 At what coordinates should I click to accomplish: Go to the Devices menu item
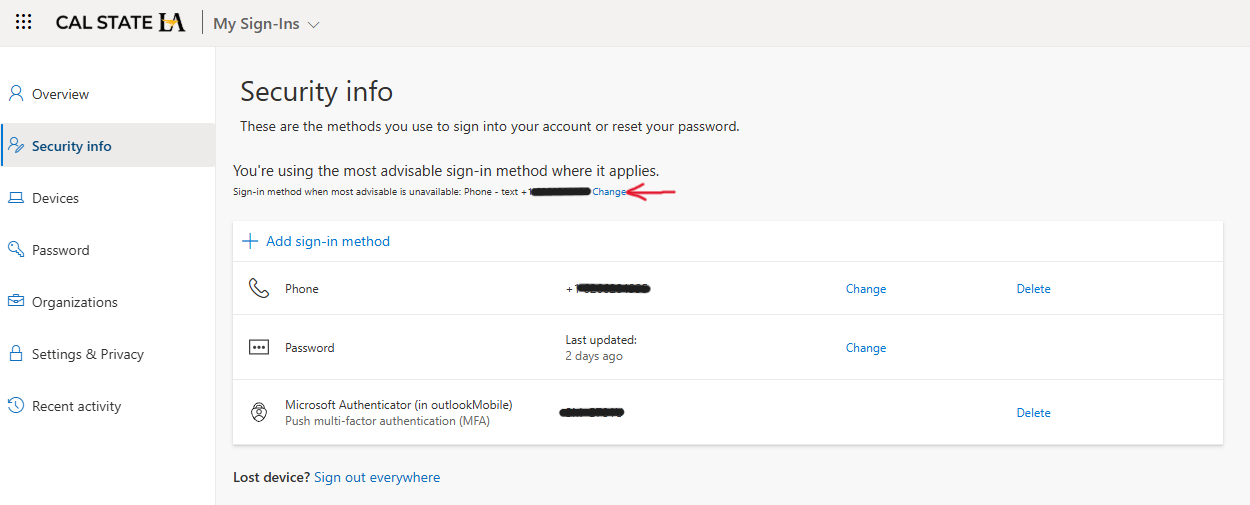click(55, 198)
